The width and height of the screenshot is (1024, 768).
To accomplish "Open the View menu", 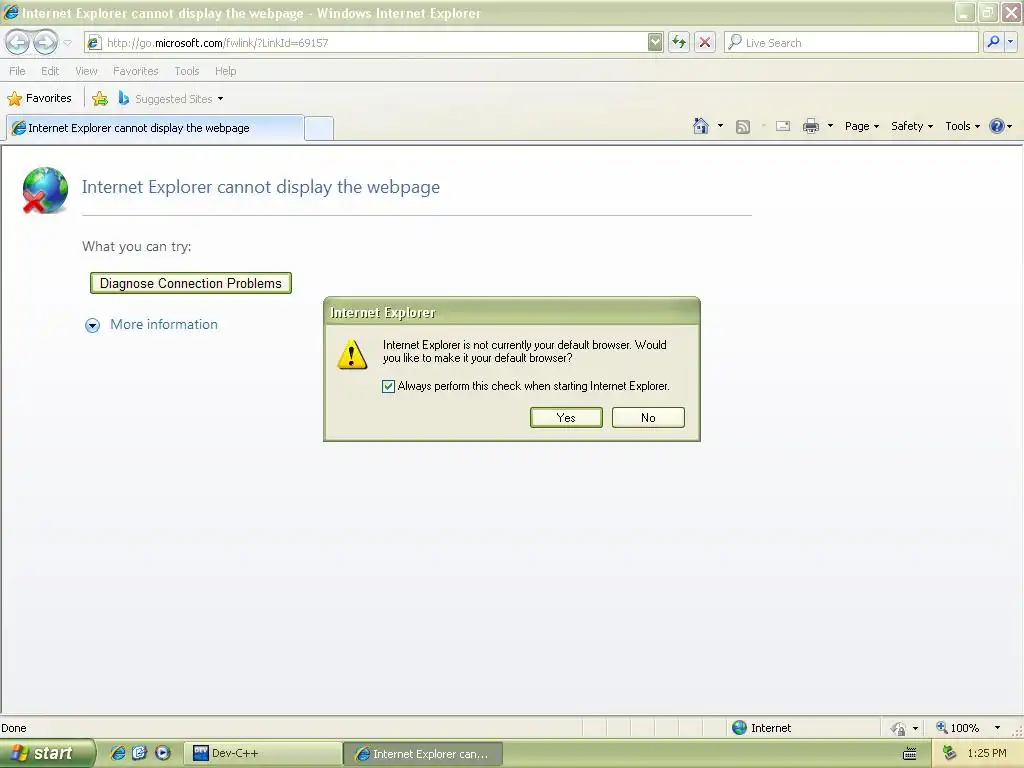I will pyautogui.click(x=86, y=71).
